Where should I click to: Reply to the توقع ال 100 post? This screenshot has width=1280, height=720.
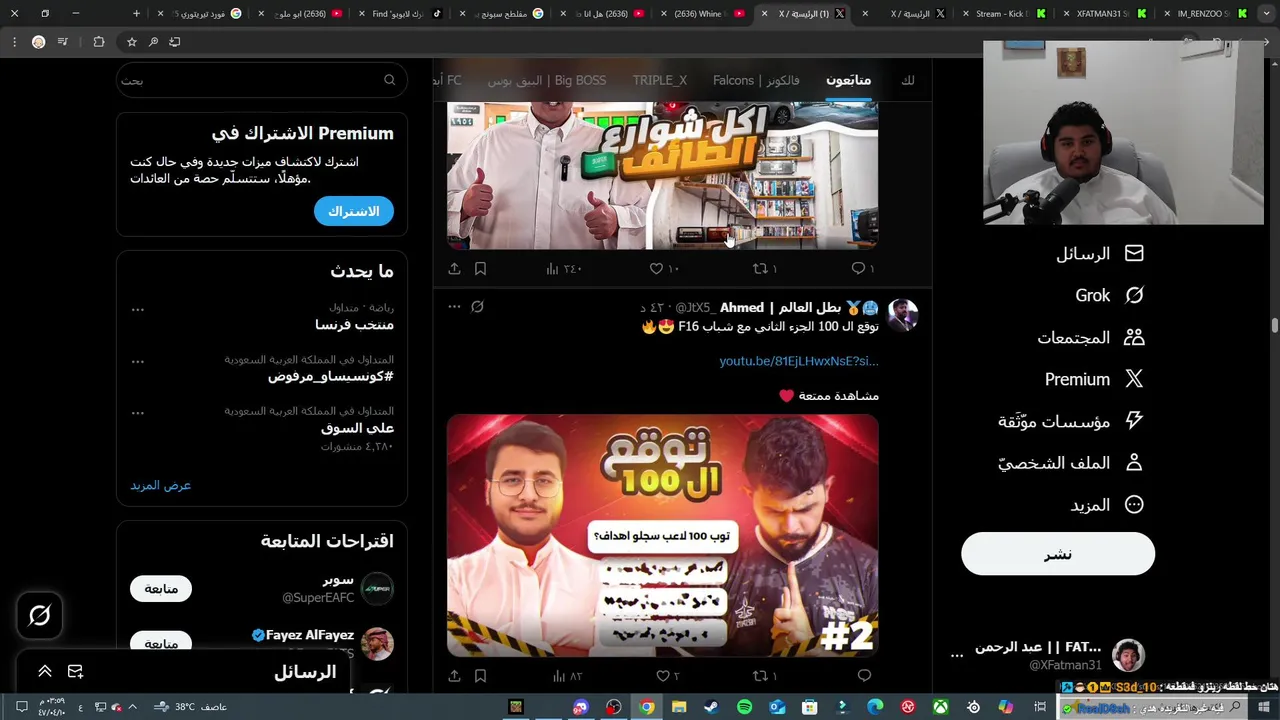[864, 676]
